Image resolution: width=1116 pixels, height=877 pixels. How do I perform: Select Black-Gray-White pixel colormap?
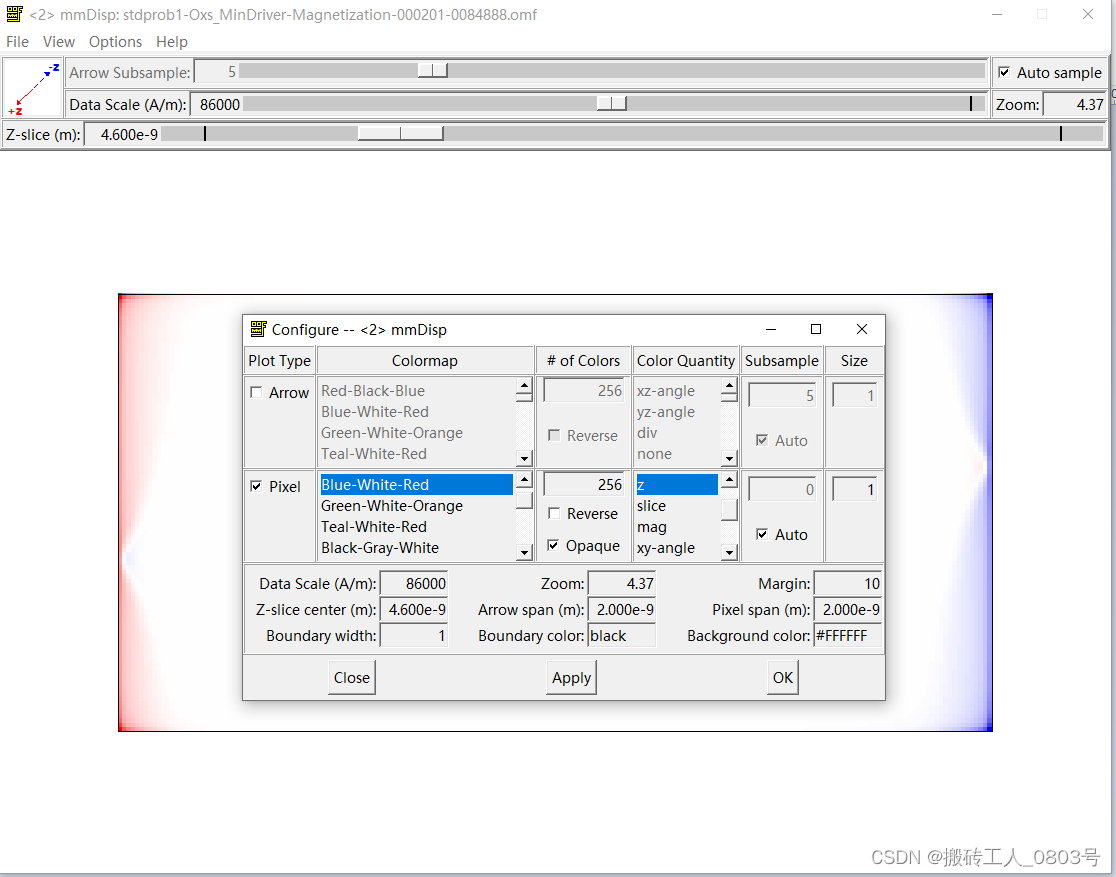pyautogui.click(x=416, y=547)
